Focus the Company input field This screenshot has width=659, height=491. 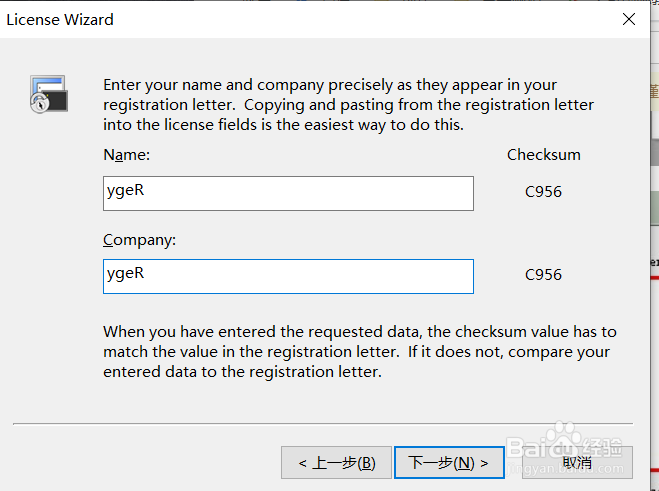tap(288, 276)
